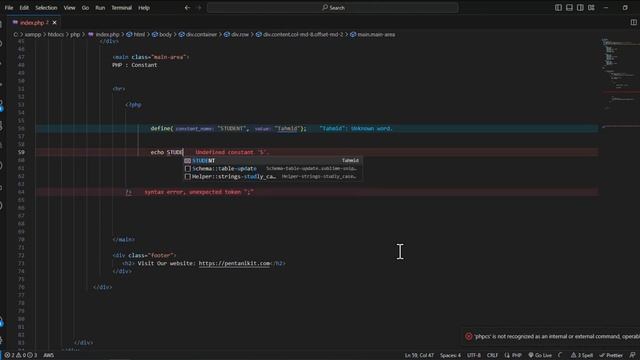Select the index.php editor tab

(34, 22)
